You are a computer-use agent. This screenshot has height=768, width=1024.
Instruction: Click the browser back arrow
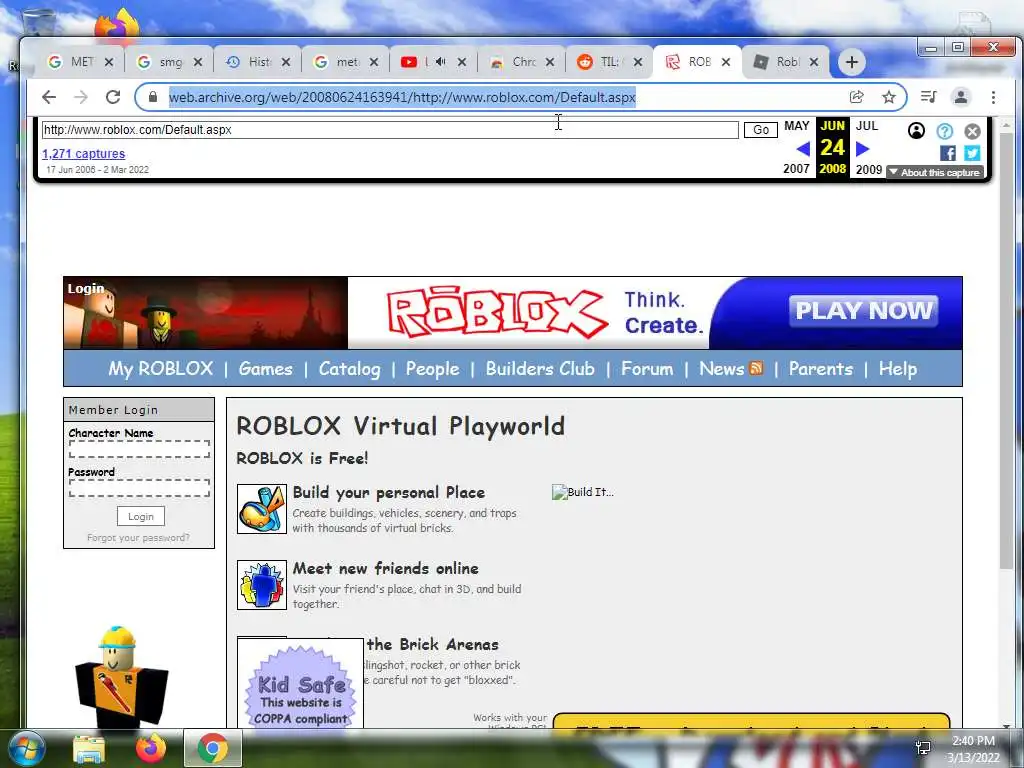click(x=49, y=97)
